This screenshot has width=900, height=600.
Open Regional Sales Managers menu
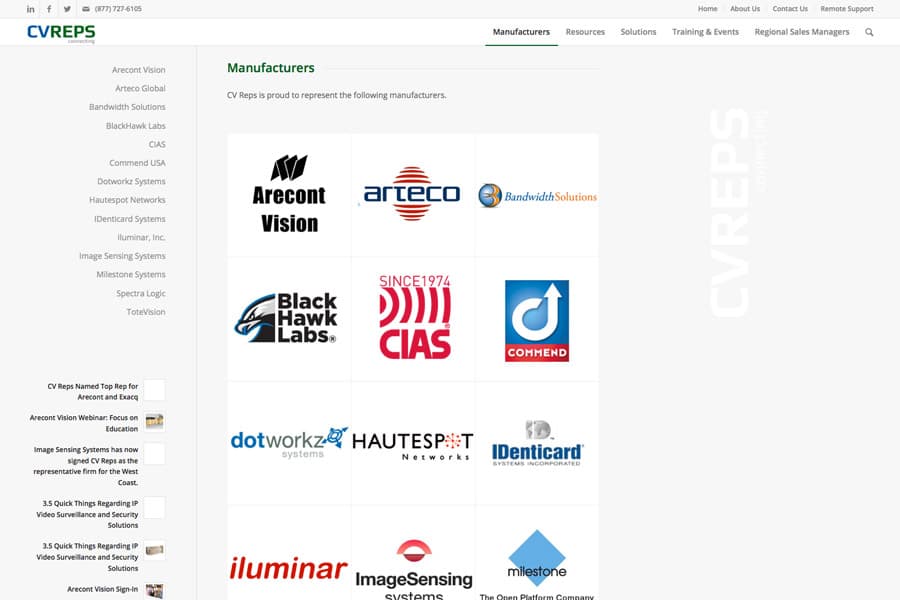point(802,32)
